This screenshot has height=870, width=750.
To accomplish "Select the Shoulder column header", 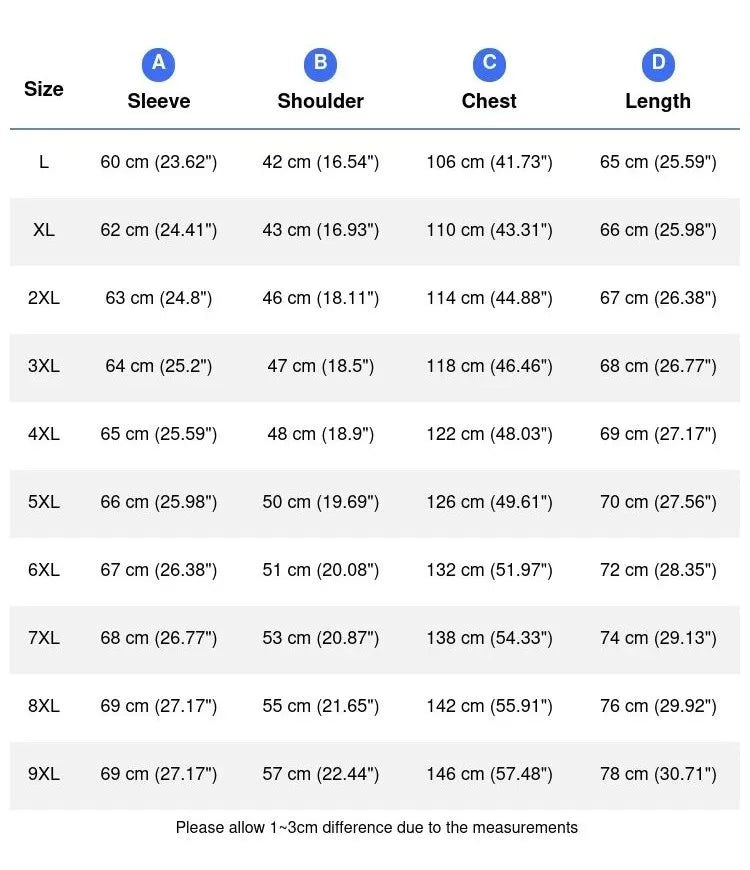I will tap(321, 101).
